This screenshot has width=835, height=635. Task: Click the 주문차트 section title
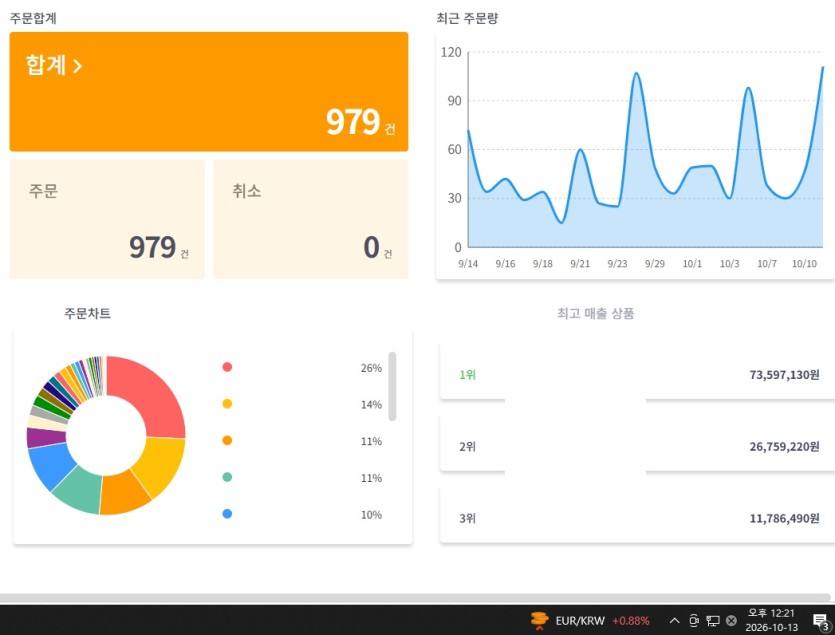pyautogui.click(x=87, y=313)
